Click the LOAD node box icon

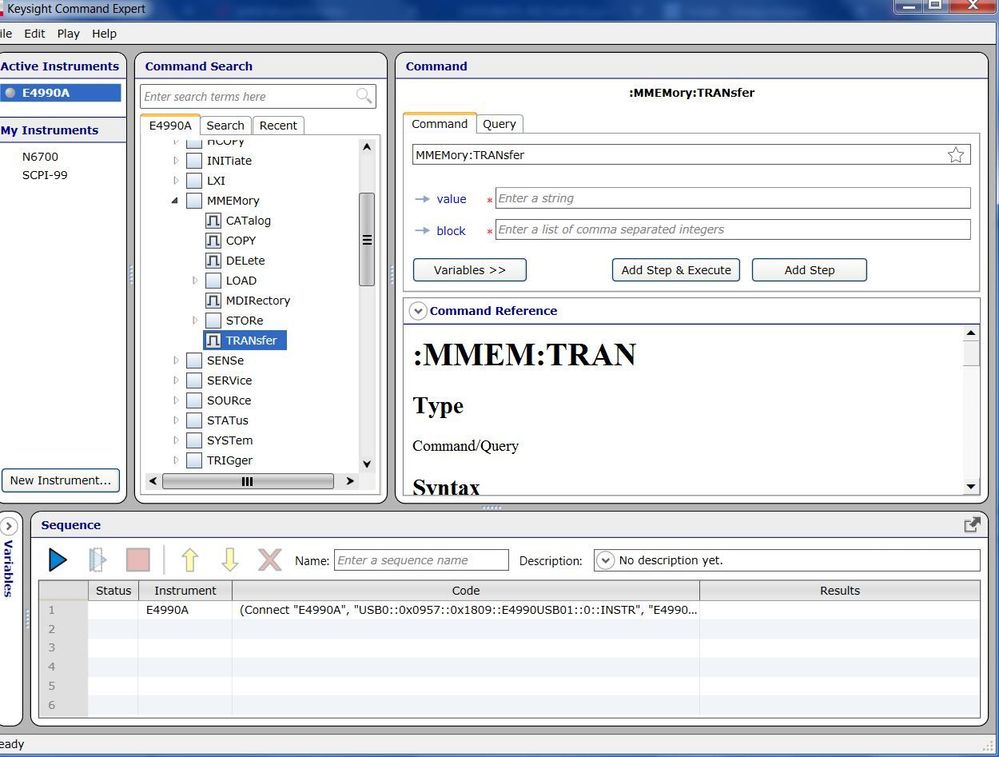(213, 280)
